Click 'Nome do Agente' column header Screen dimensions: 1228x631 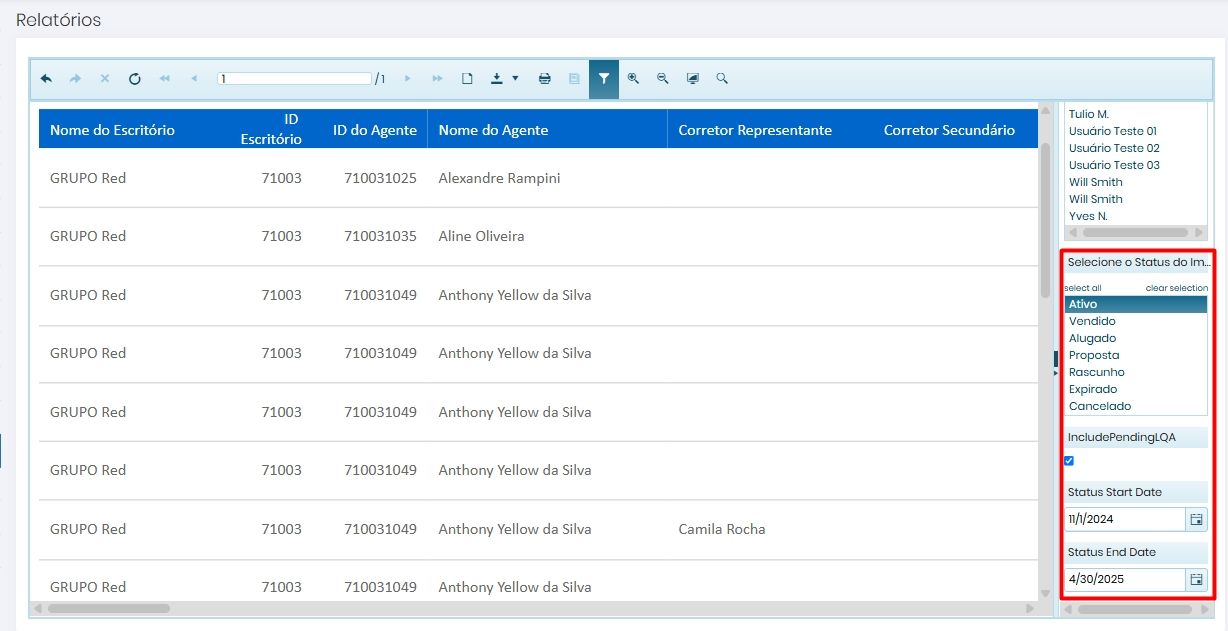[493, 130]
